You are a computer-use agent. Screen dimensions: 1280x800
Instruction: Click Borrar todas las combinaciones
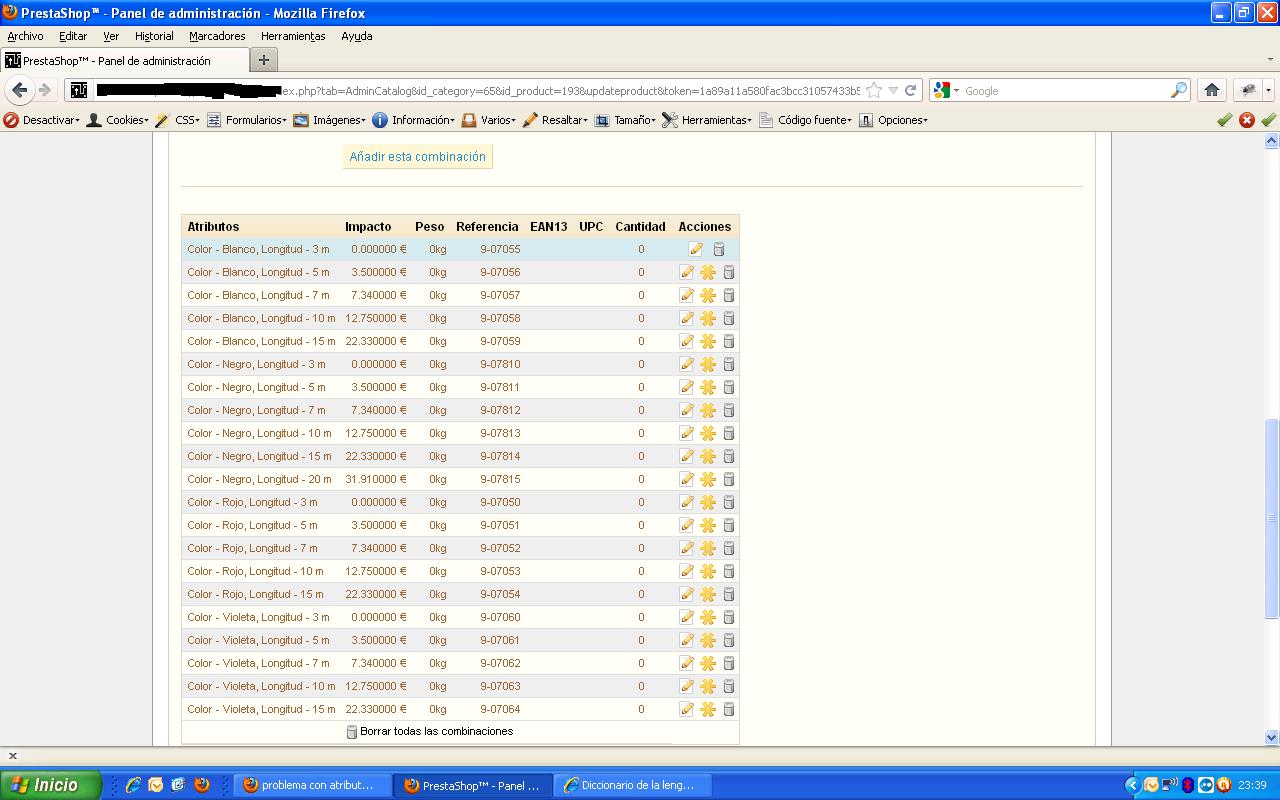(429, 731)
